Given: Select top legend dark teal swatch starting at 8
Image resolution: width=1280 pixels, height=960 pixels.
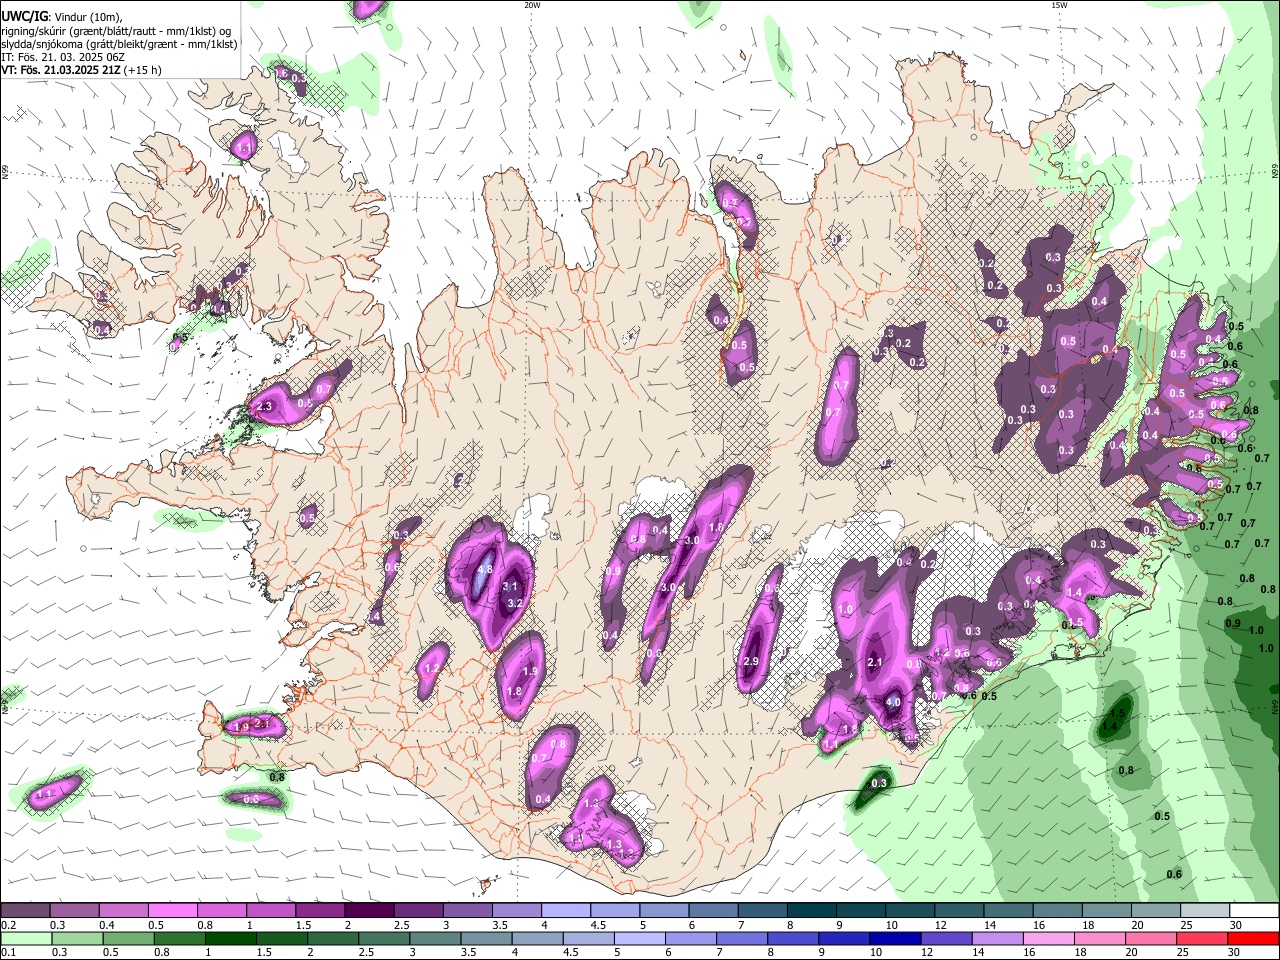Looking at the screenshot, I should [x=812, y=910].
